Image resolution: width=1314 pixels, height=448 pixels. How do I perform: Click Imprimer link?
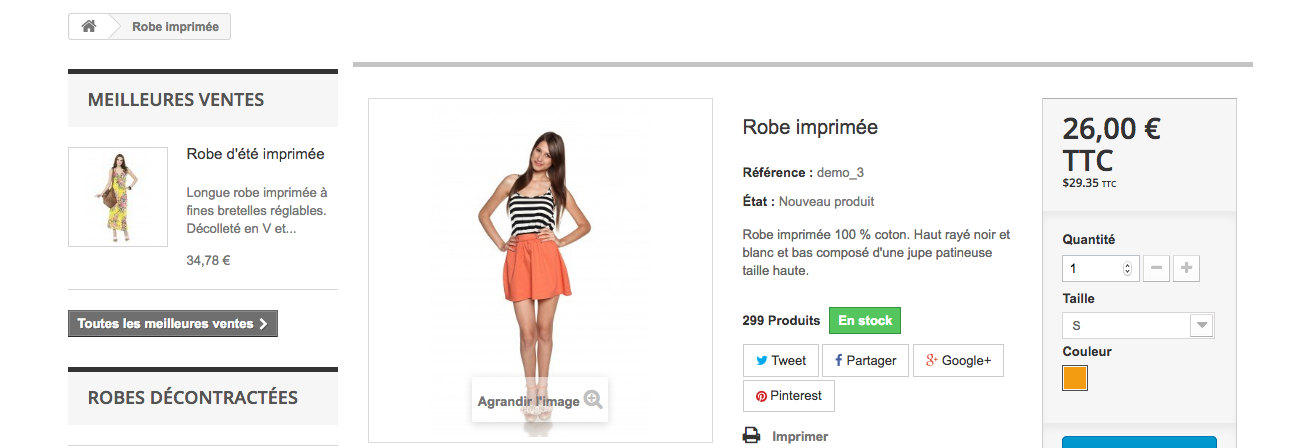point(800,437)
